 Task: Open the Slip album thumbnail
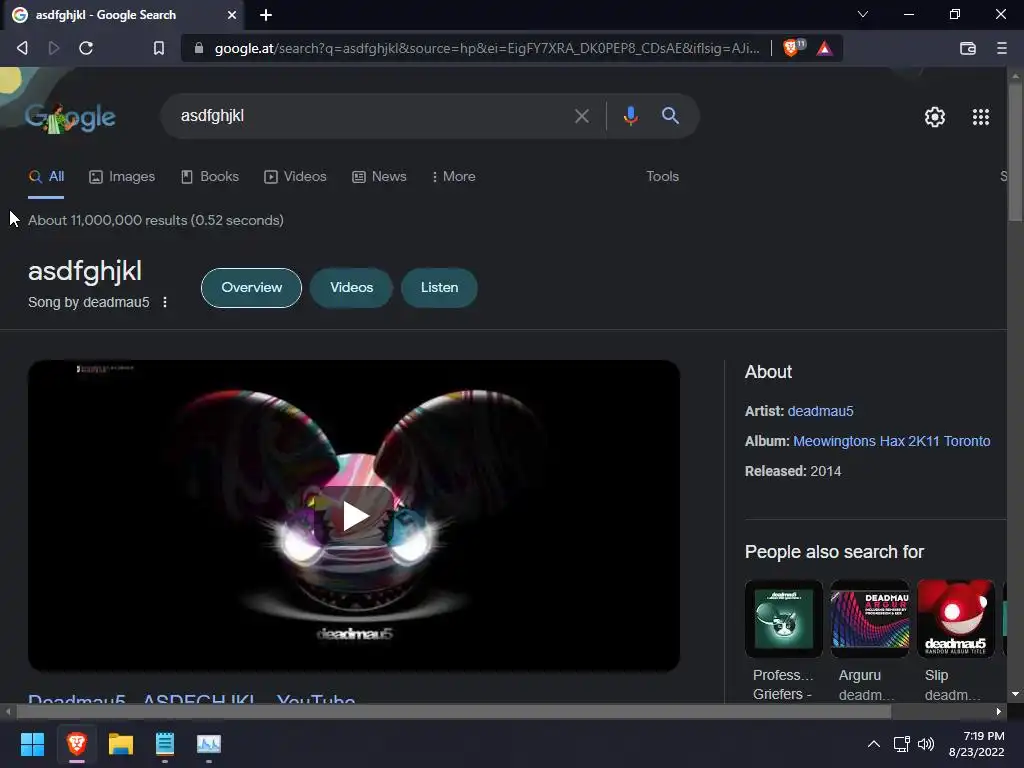point(955,618)
